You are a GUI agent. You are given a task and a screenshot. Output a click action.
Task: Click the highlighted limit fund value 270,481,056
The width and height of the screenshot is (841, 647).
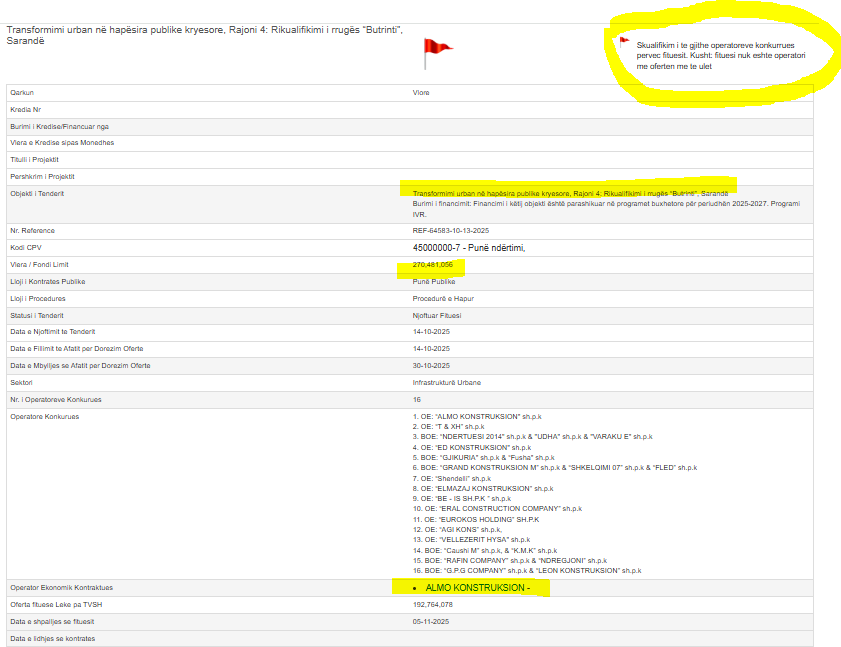point(432,265)
